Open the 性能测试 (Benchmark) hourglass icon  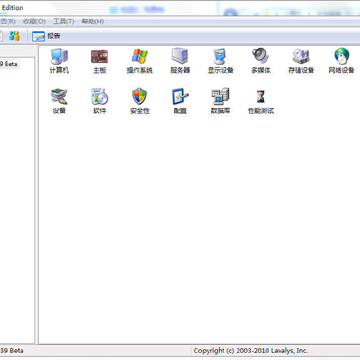[261, 96]
